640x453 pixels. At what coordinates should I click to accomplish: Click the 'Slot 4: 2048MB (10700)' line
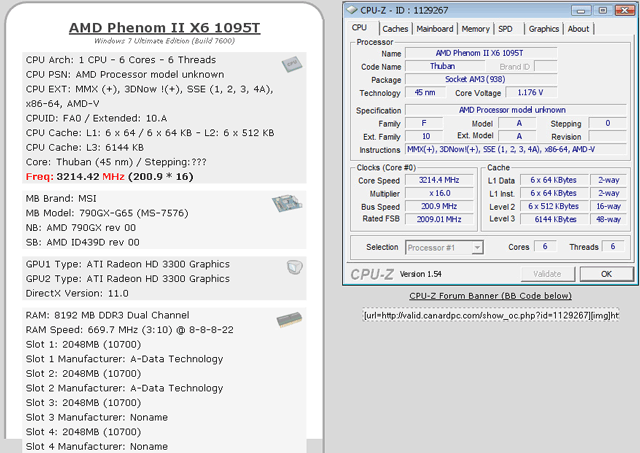tap(83, 432)
